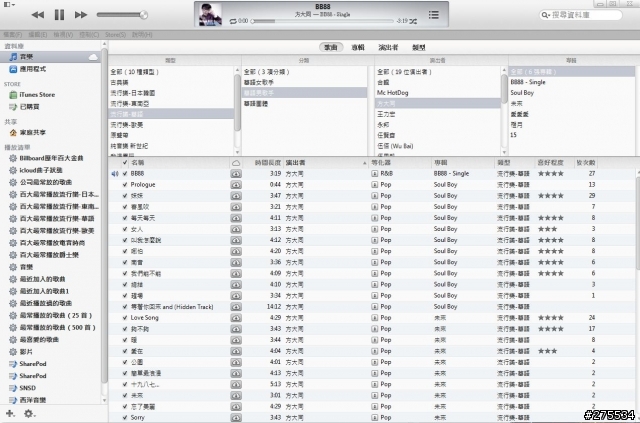The image size is (640, 423).
Task: Pause the current song
Action: click(x=60, y=15)
